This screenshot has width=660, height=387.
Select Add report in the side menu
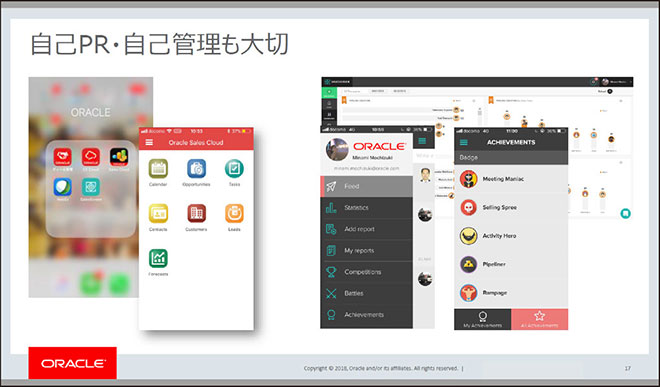pyautogui.click(x=367, y=229)
